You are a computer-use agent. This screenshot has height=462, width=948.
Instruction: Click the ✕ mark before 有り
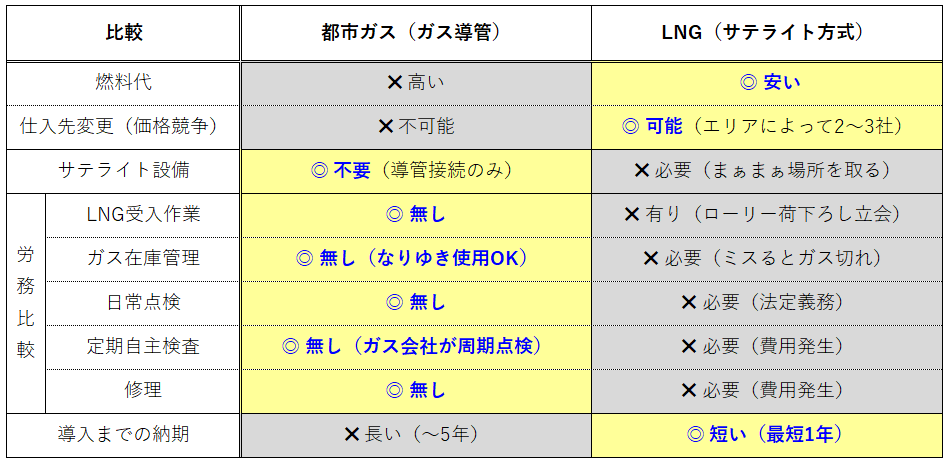point(632,214)
